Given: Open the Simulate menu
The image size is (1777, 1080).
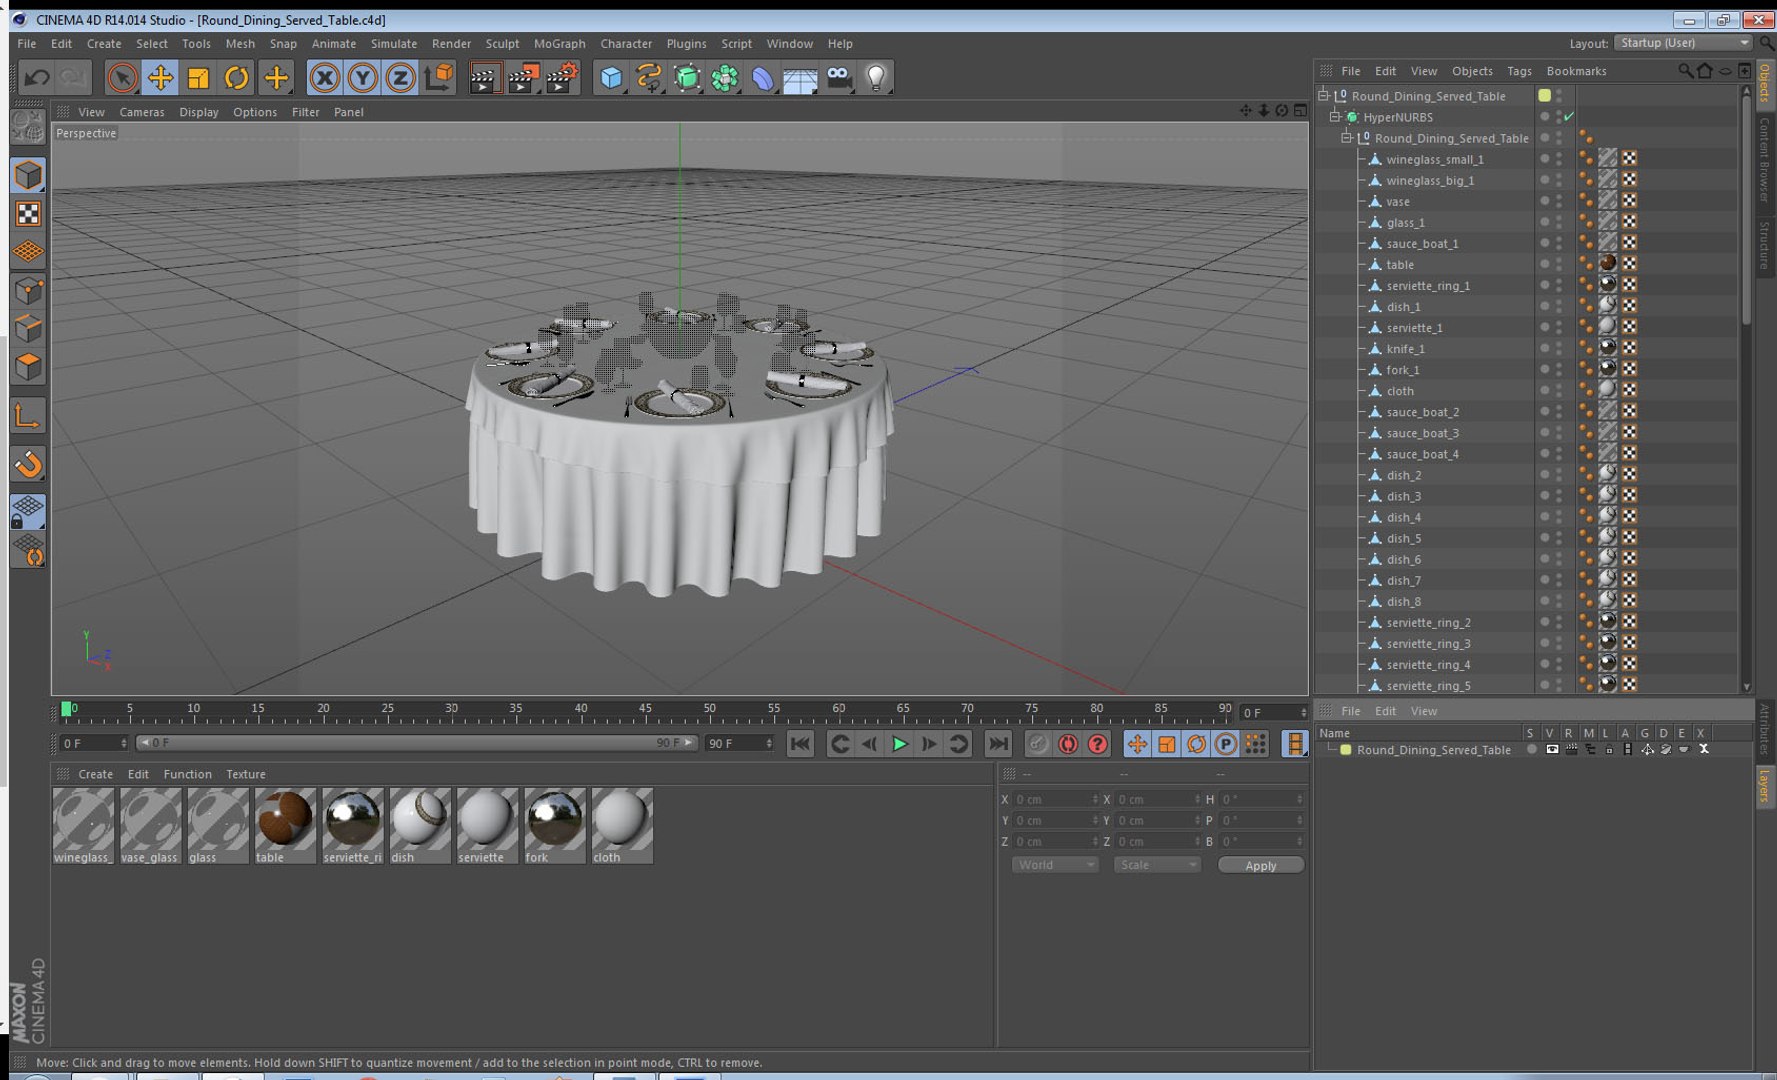Looking at the screenshot, I should pos(393,44).
